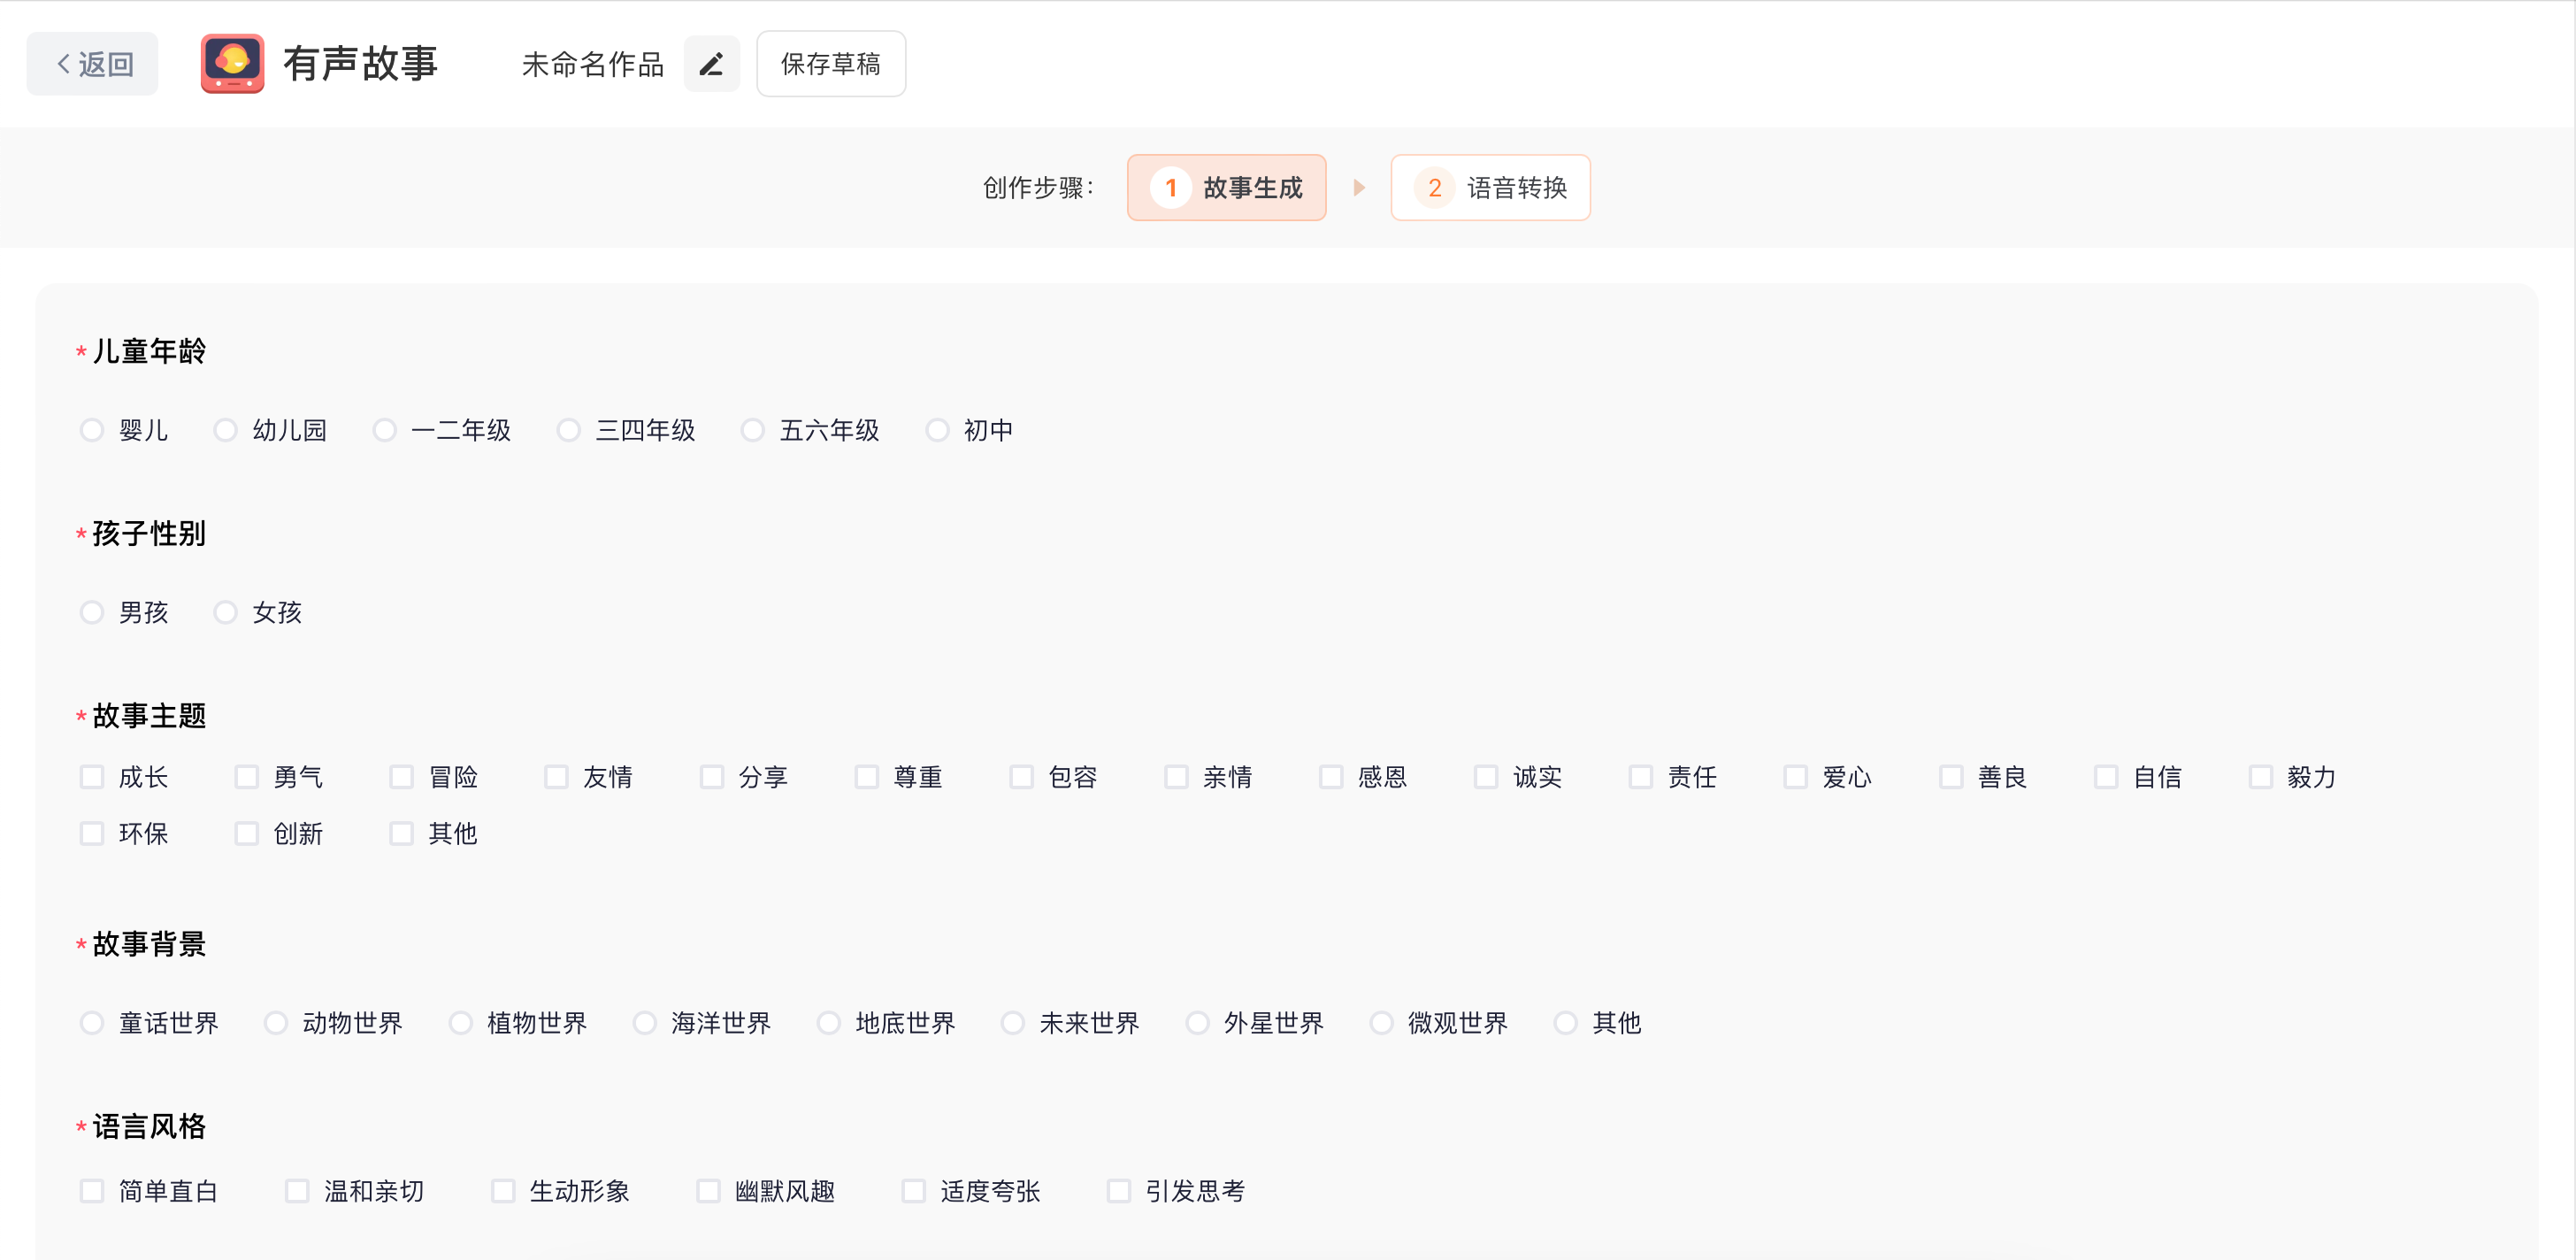The height and width of the screenshot is (1260, 2576).
Task: Check the 包容 theme option
Action: click(x=1022, y=777)
